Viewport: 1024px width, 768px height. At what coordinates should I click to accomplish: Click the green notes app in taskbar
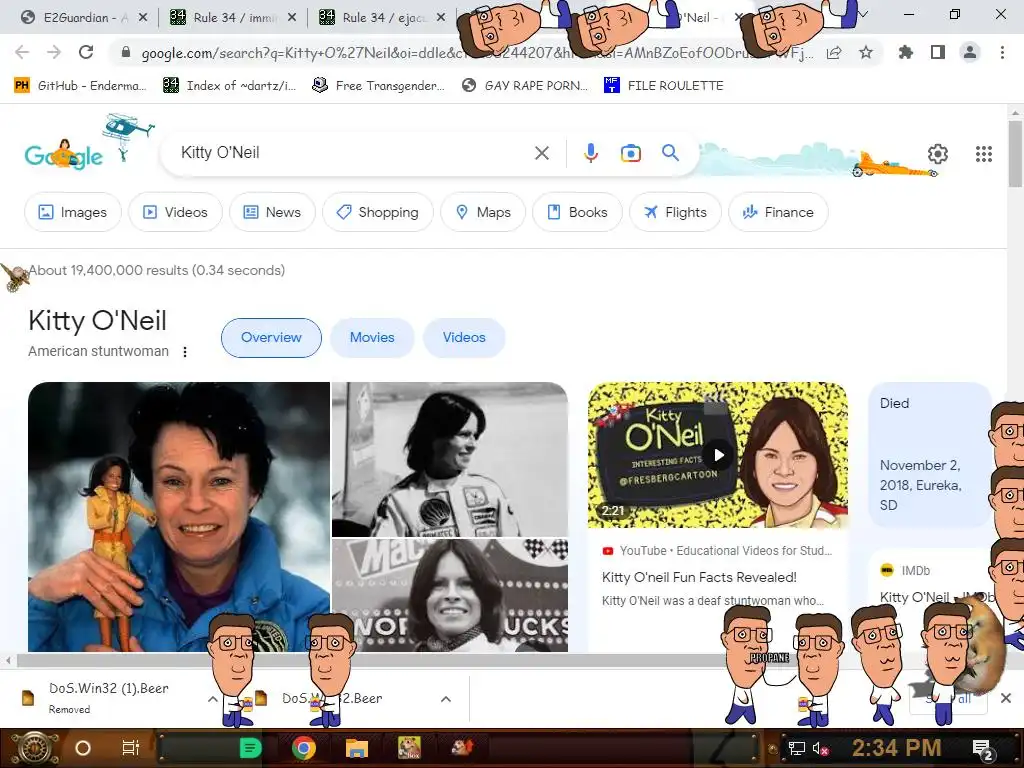pos(251,748)
